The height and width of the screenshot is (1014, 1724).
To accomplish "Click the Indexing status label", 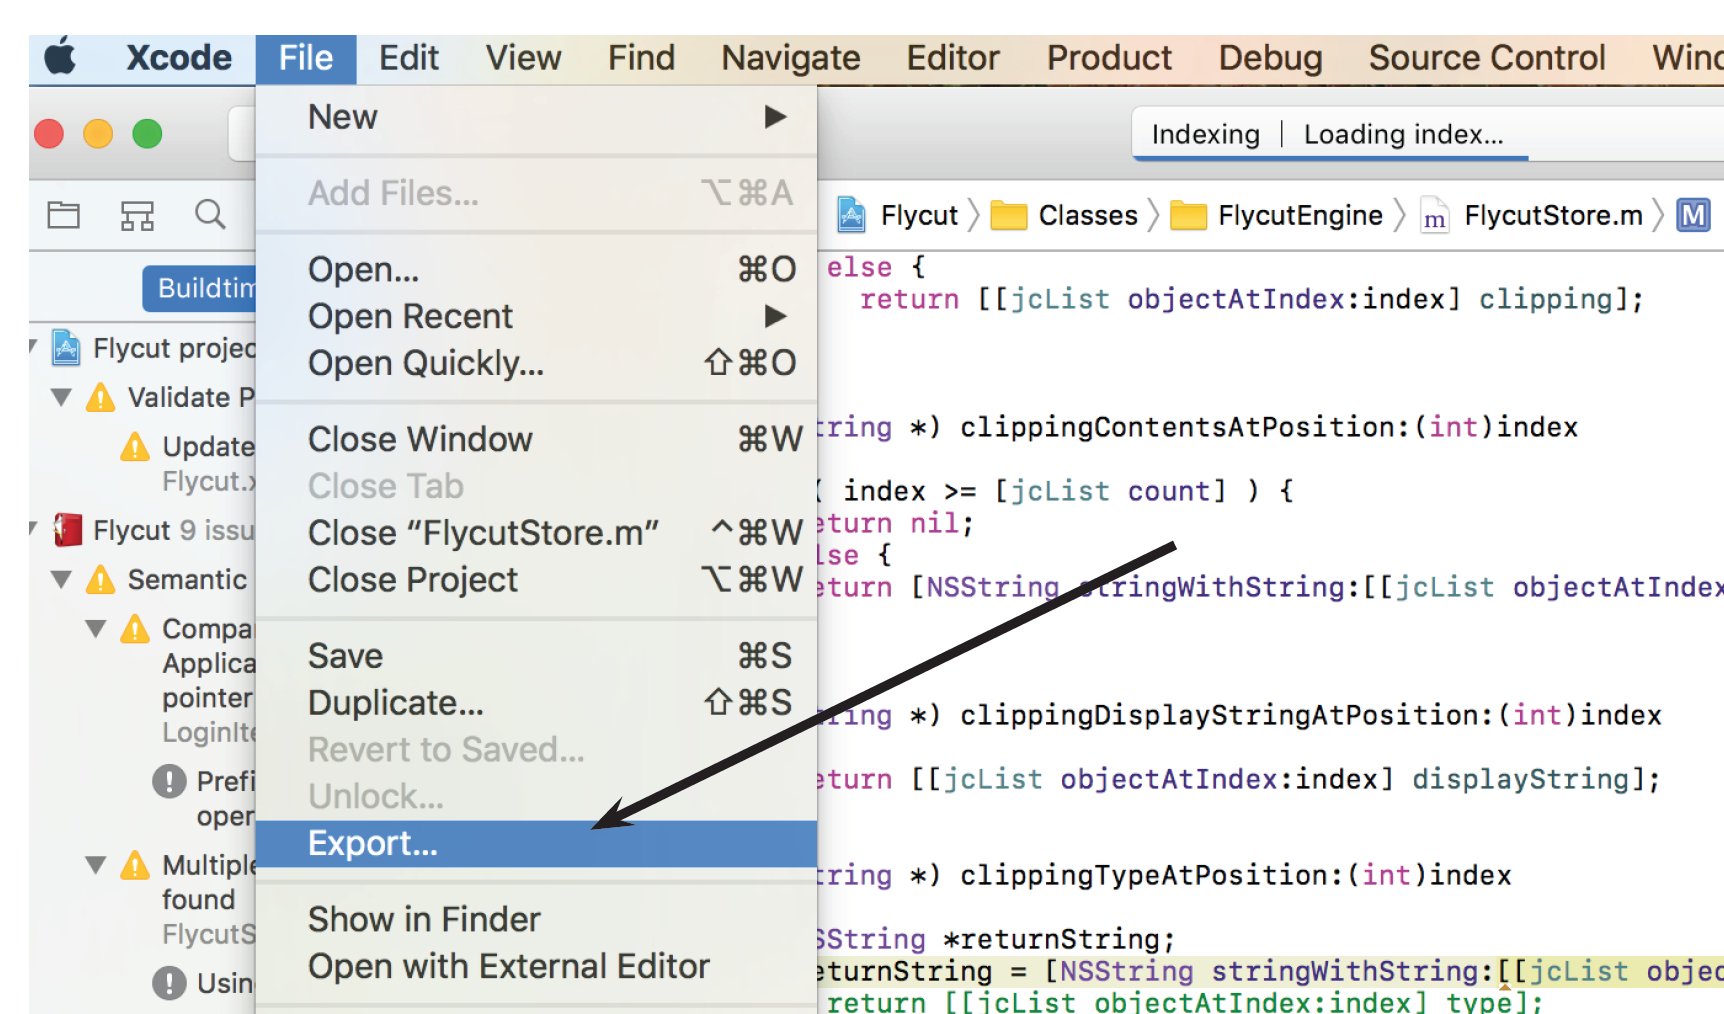I will 1205,134.
